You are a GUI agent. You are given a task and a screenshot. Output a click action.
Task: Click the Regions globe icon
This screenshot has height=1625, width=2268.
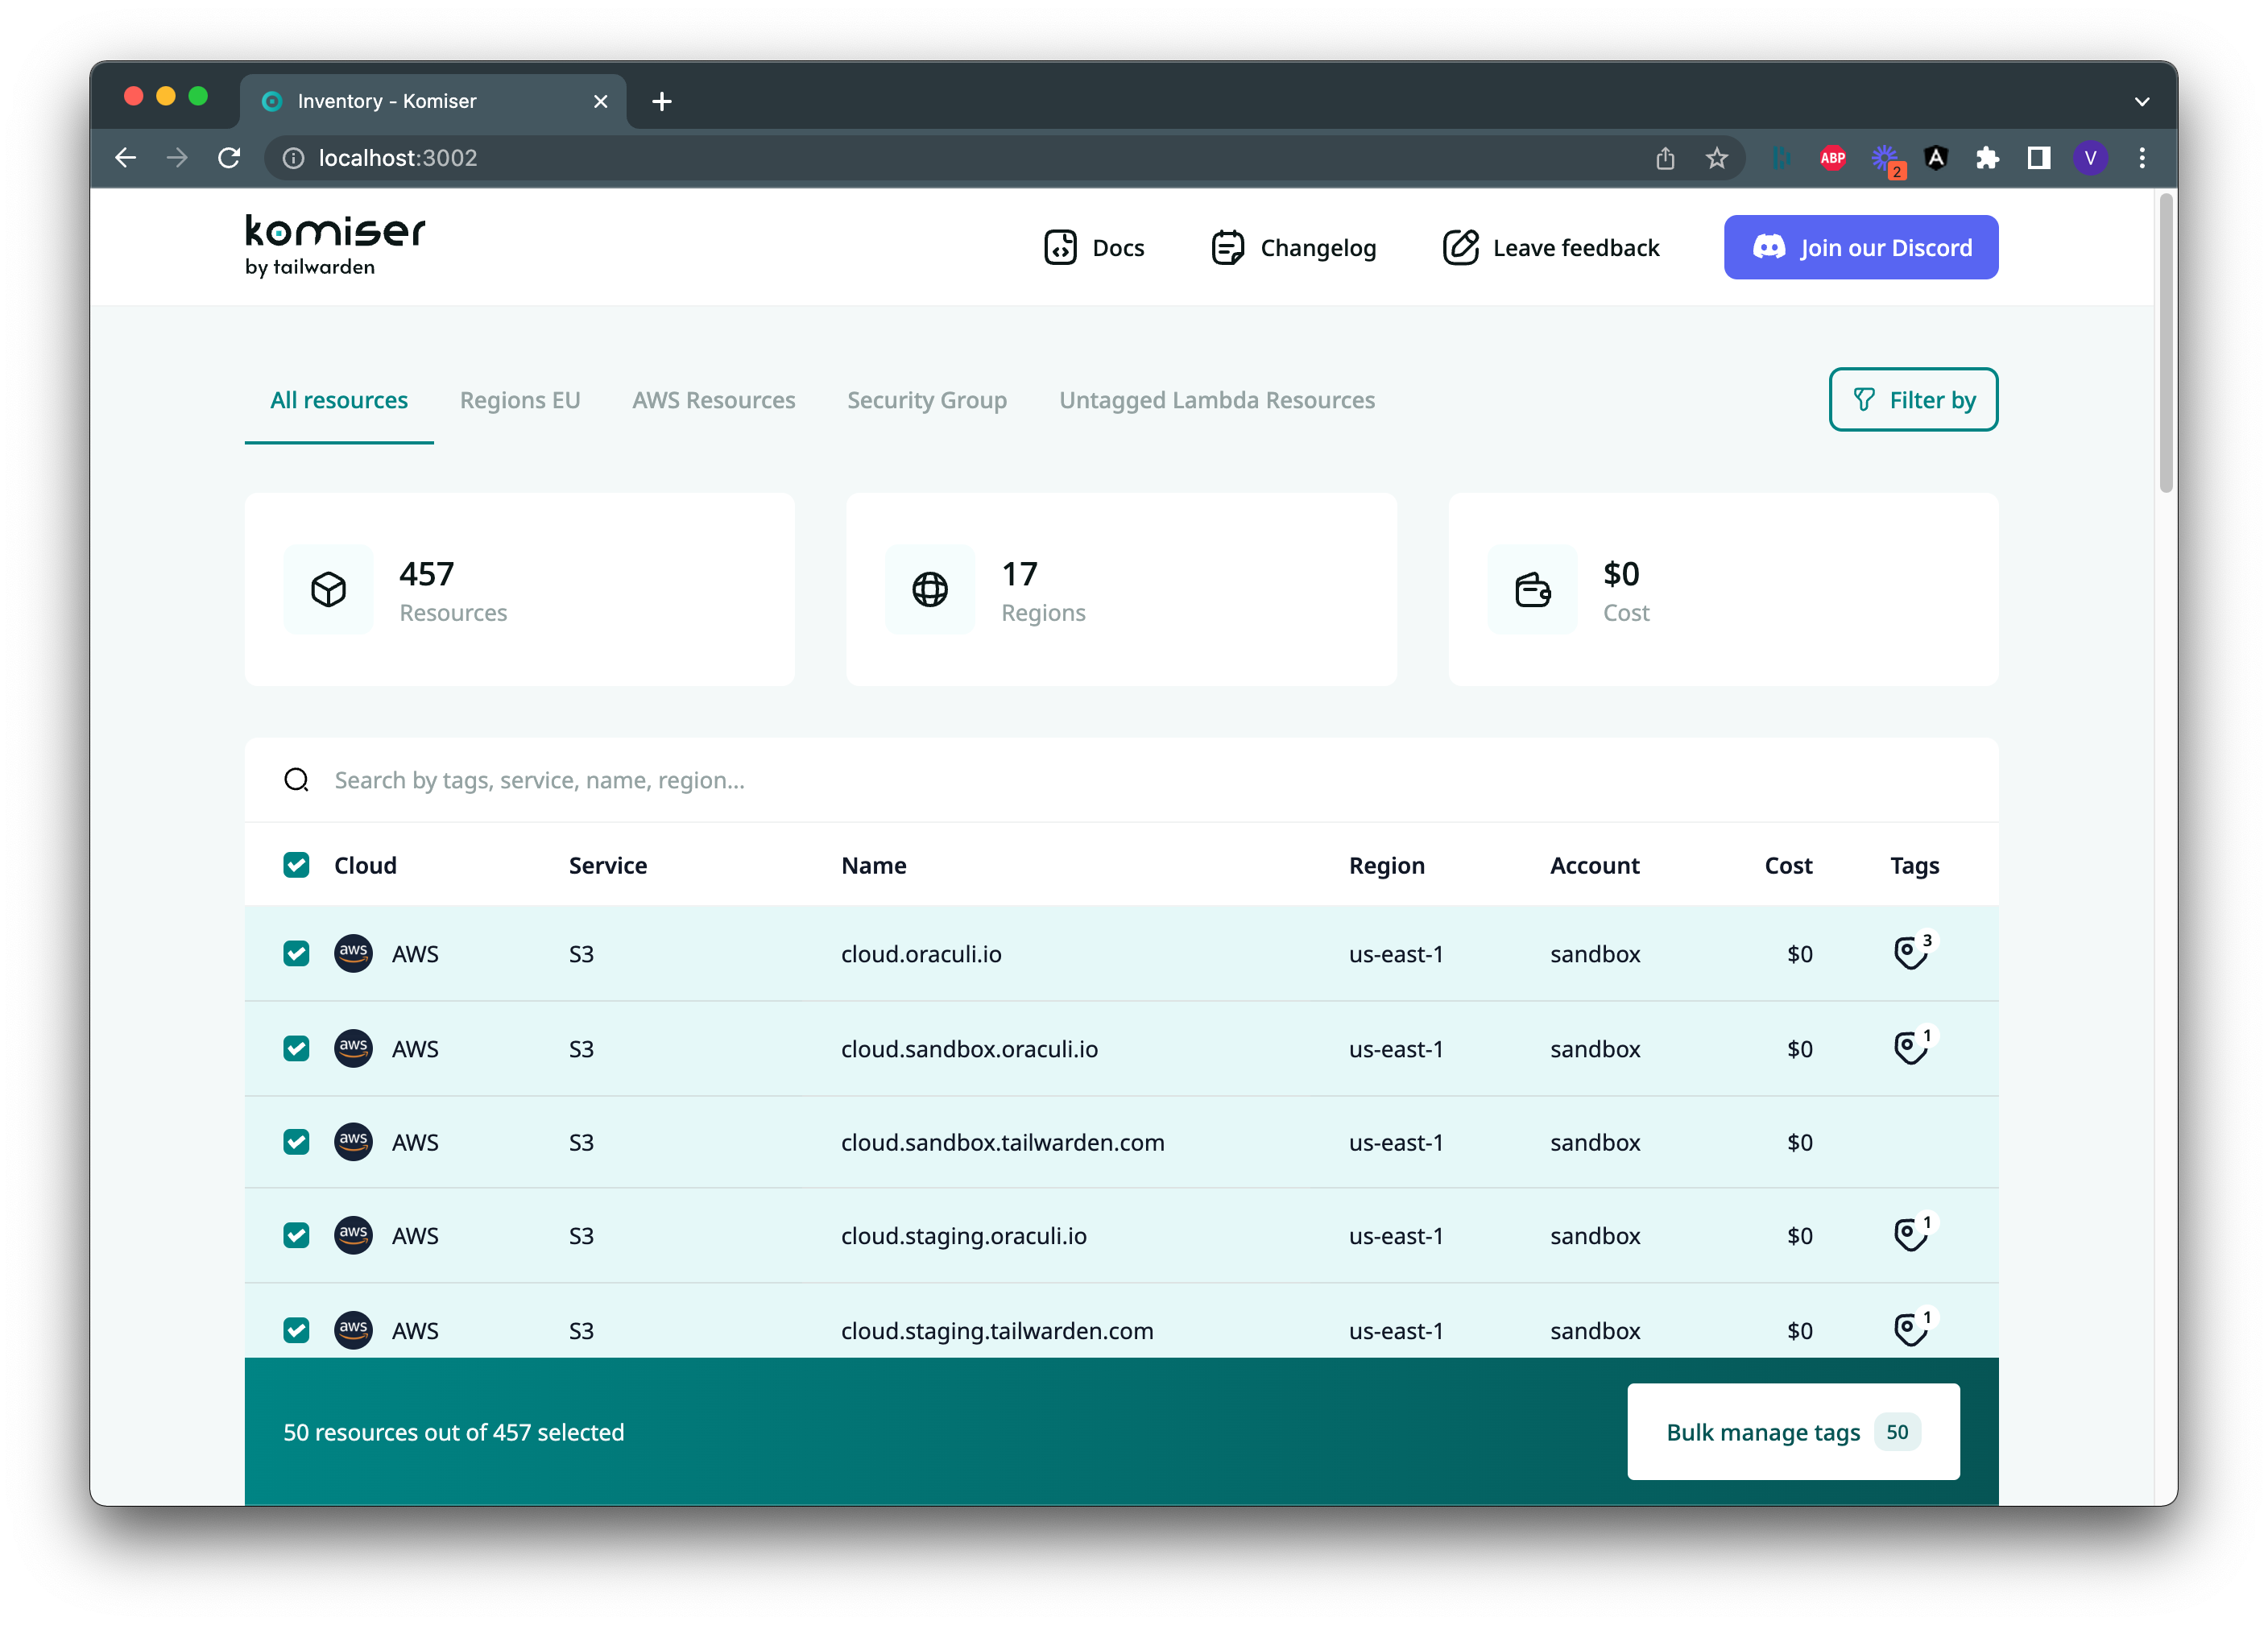pyautogui.click(x=930, y=589)
